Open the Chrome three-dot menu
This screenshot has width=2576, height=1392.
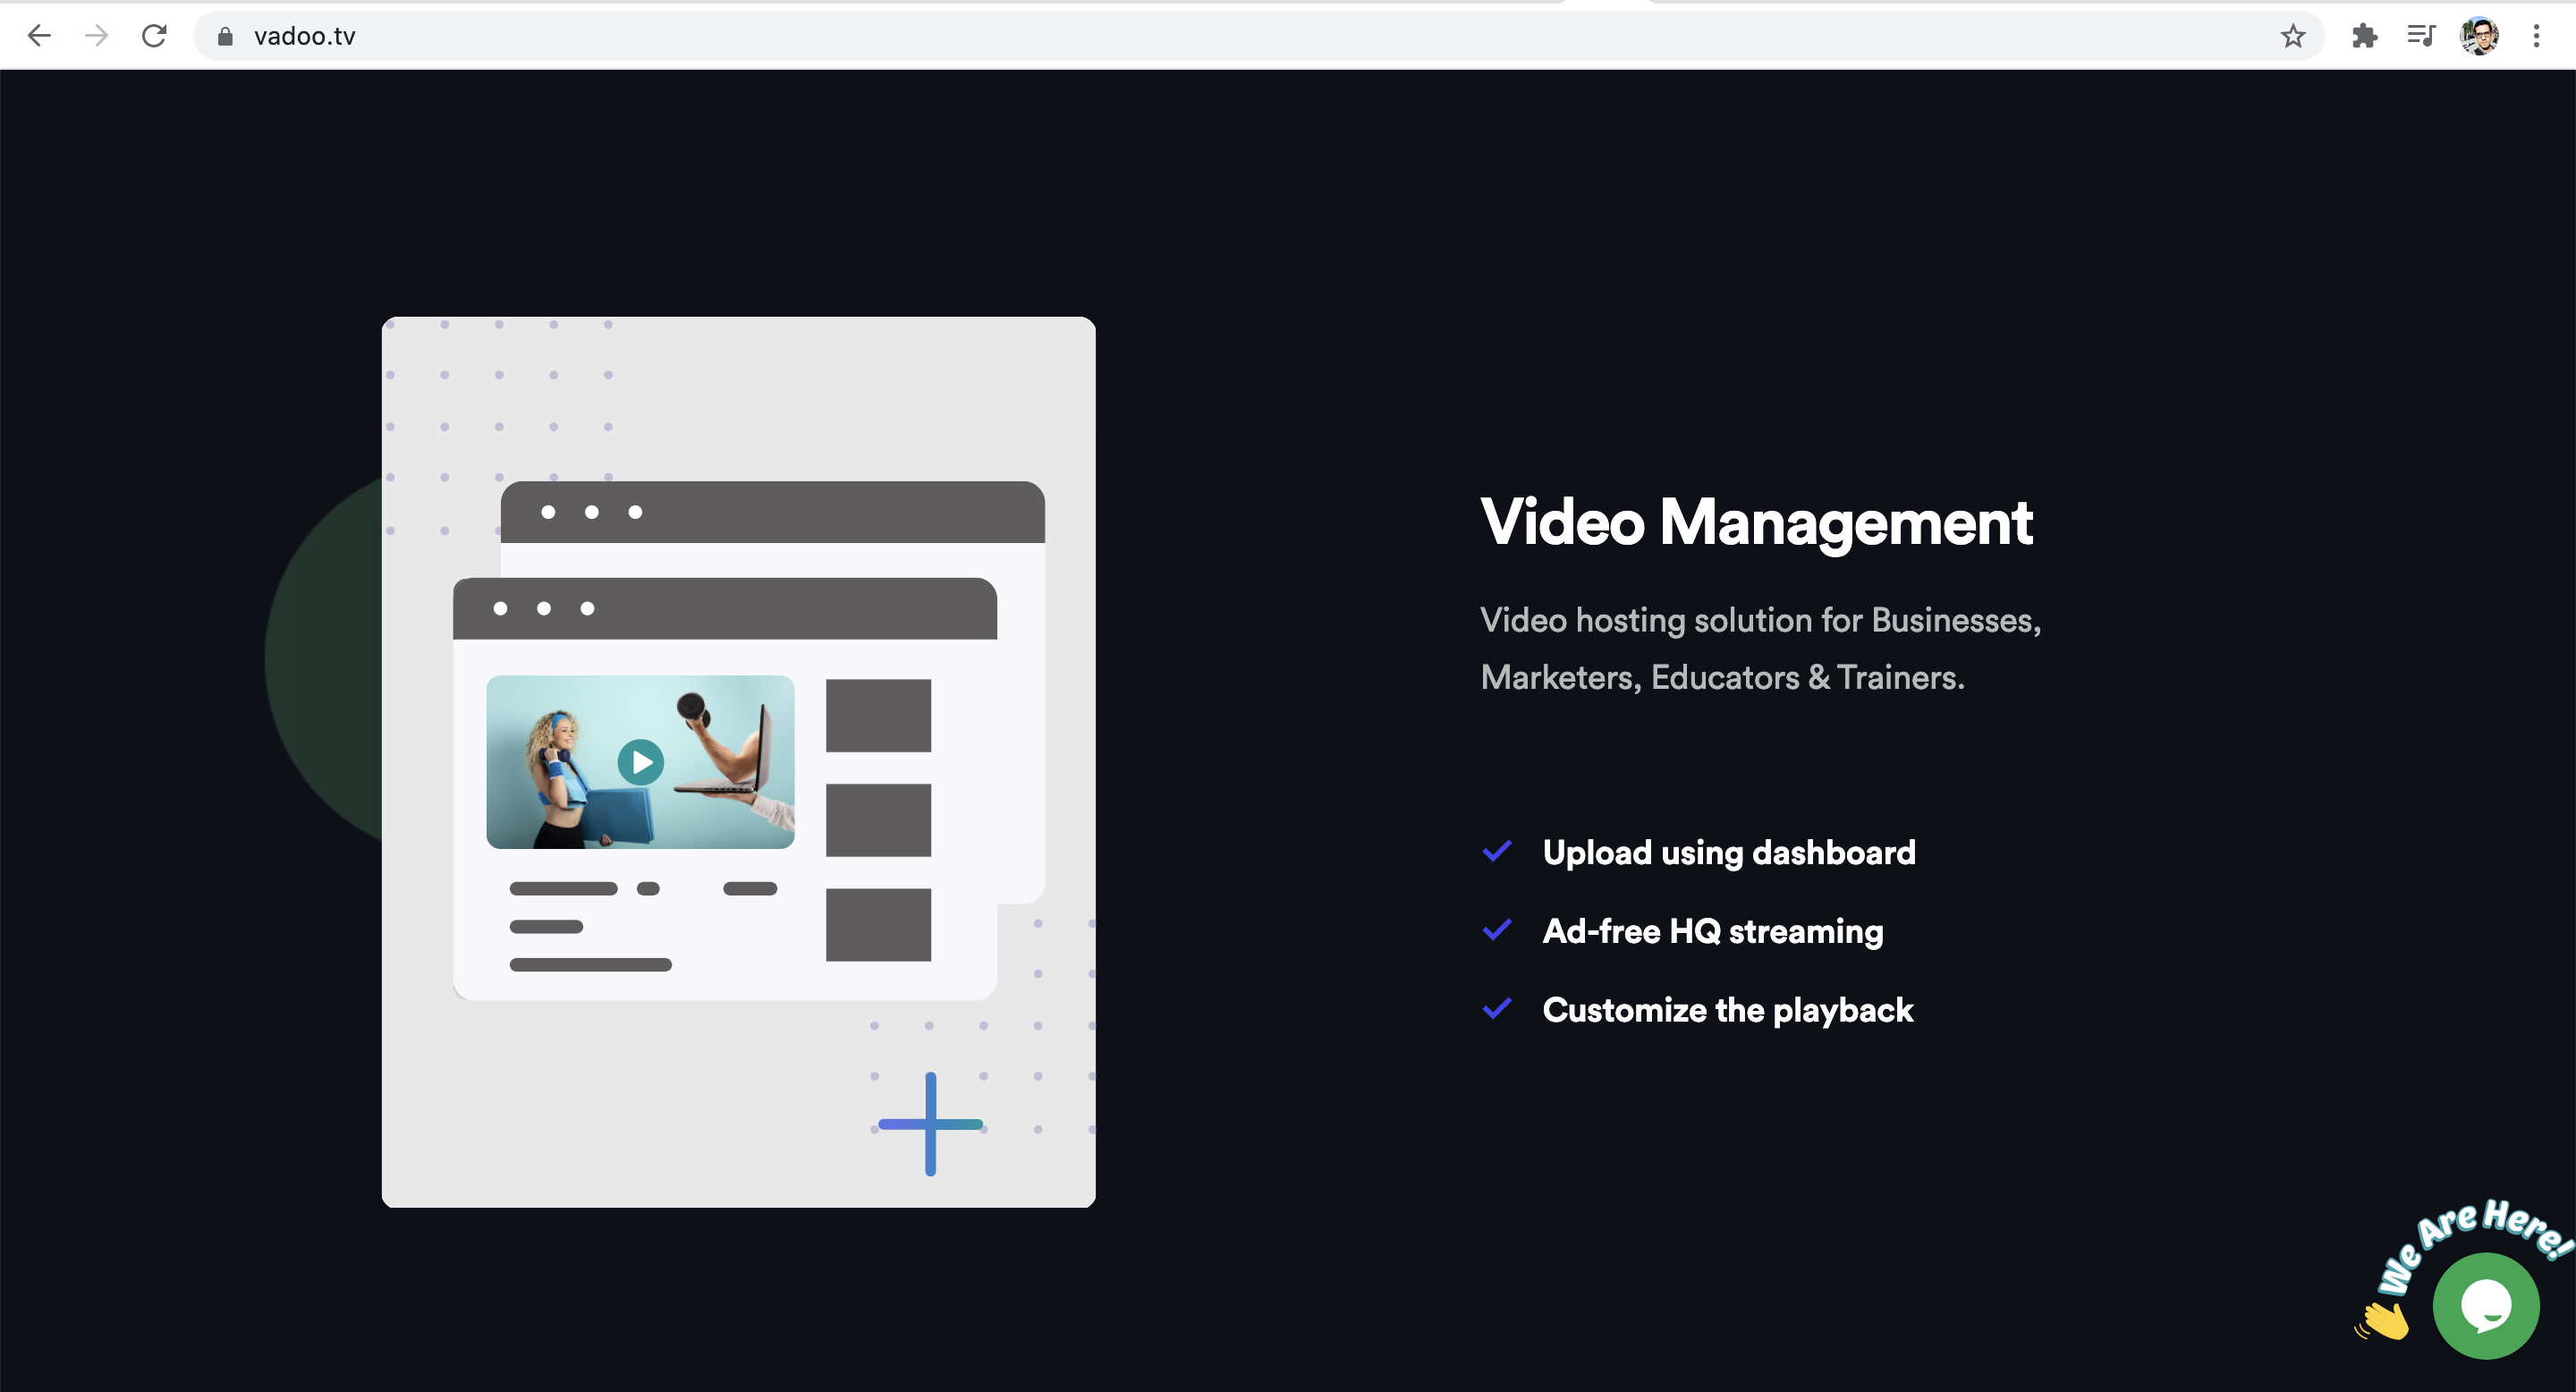coord(2537,35)
